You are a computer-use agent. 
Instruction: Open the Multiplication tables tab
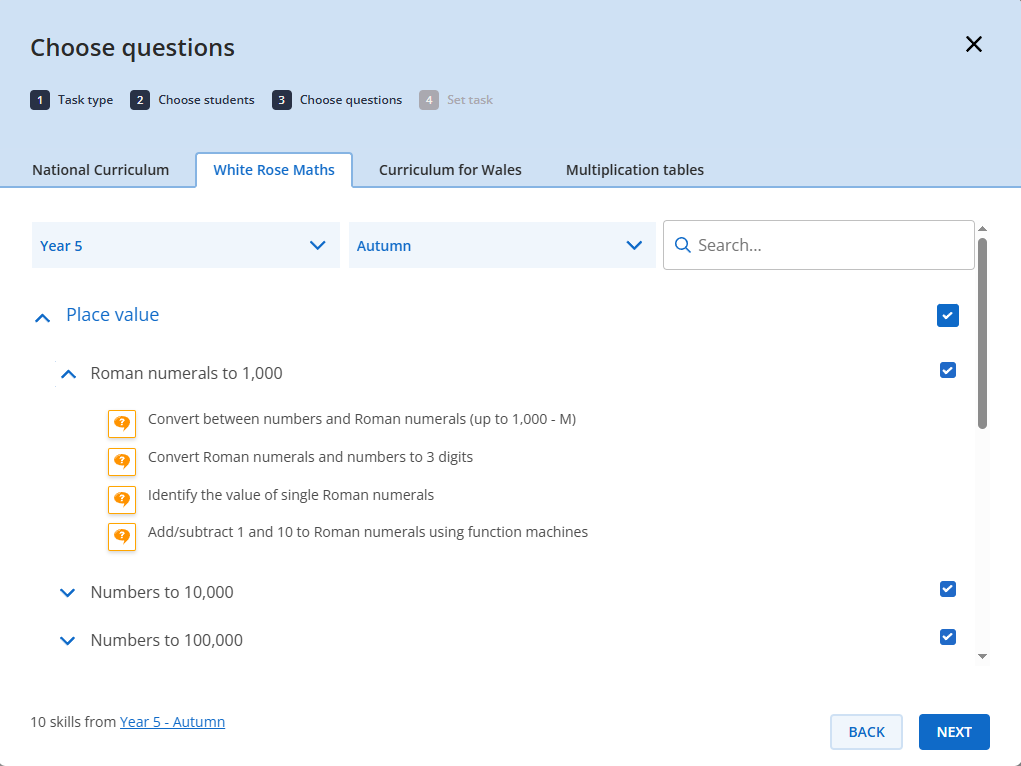[634, 170]
